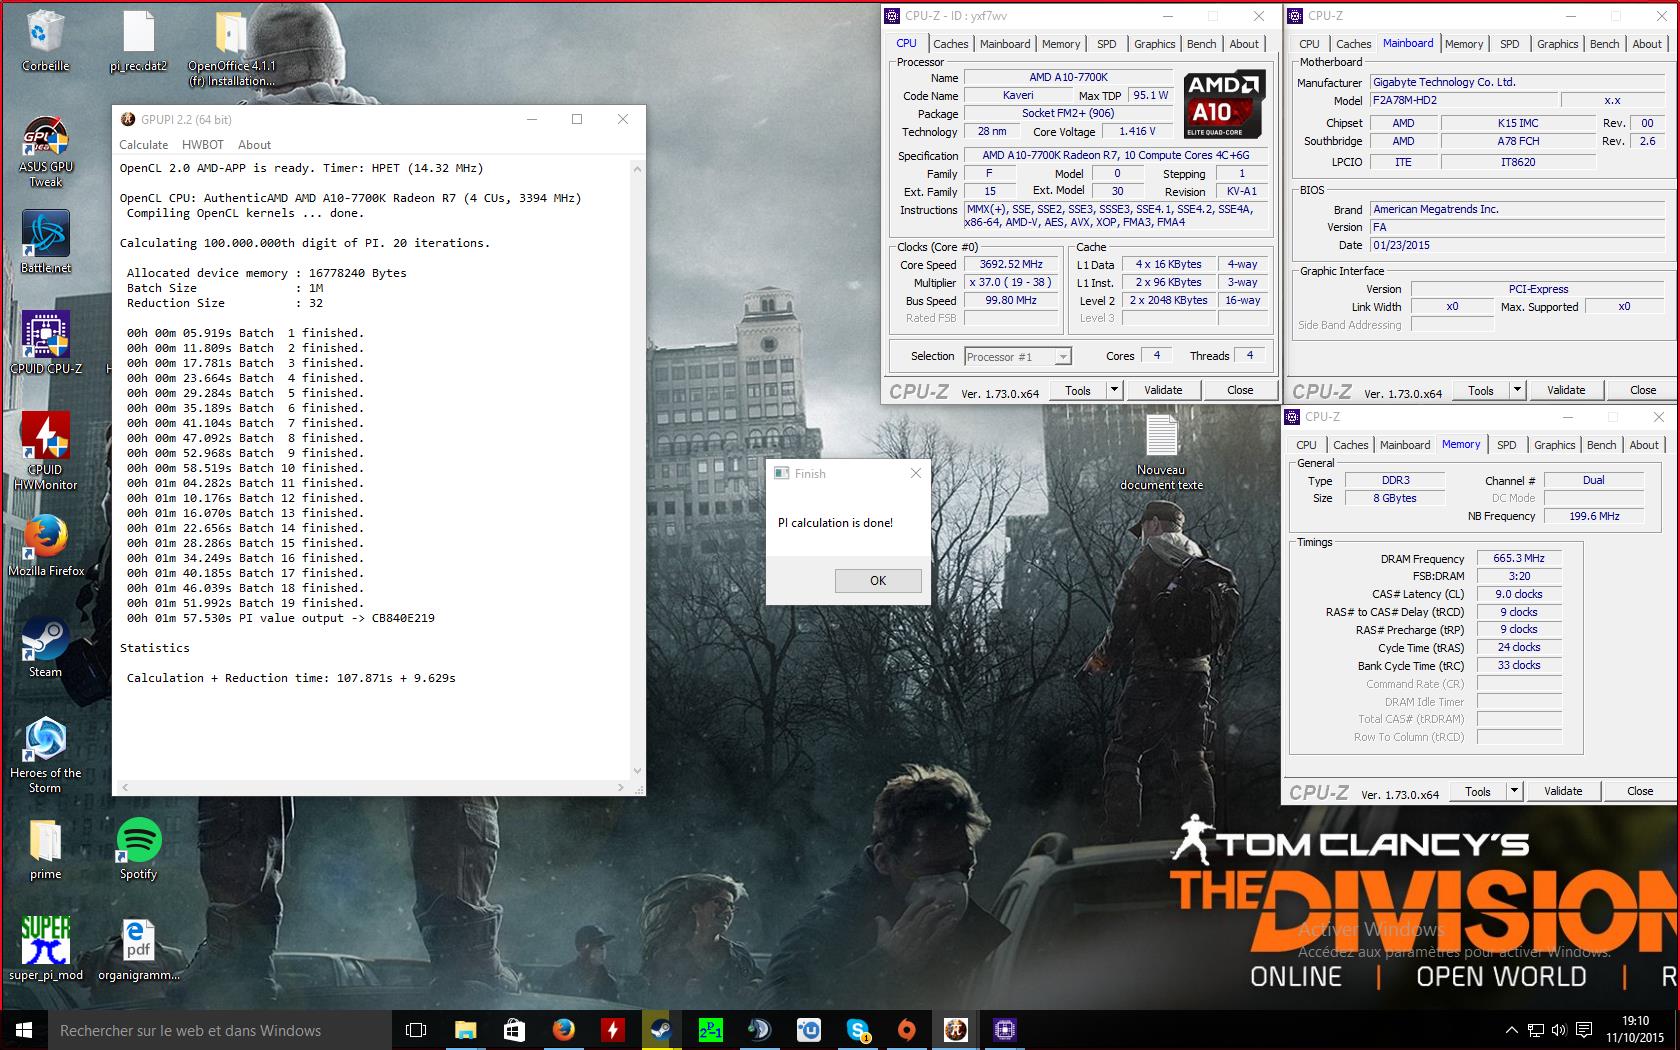Close the Finish dialog with X

coord(915,474)
